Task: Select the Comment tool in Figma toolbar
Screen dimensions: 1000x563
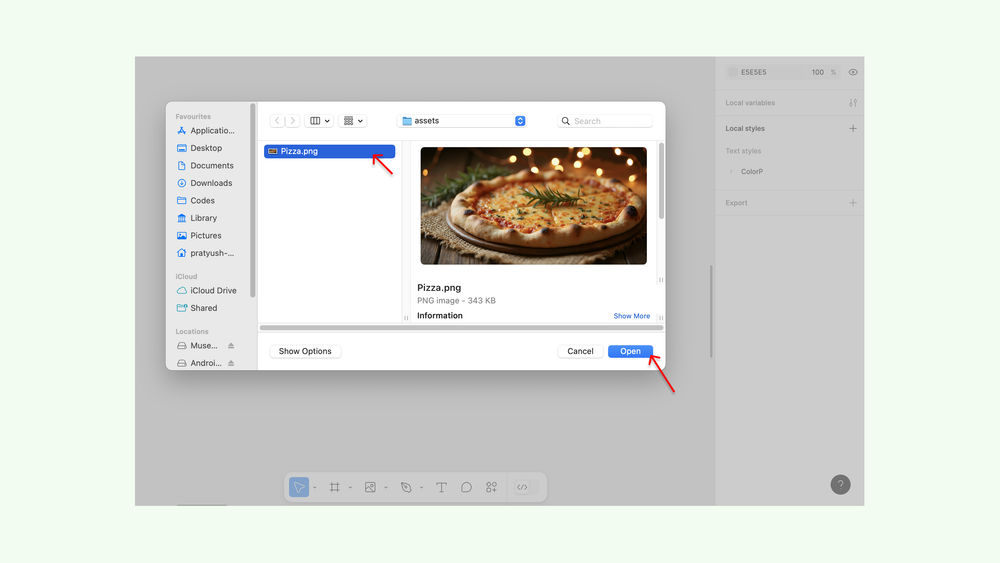Action: click(x=466, y=487)
